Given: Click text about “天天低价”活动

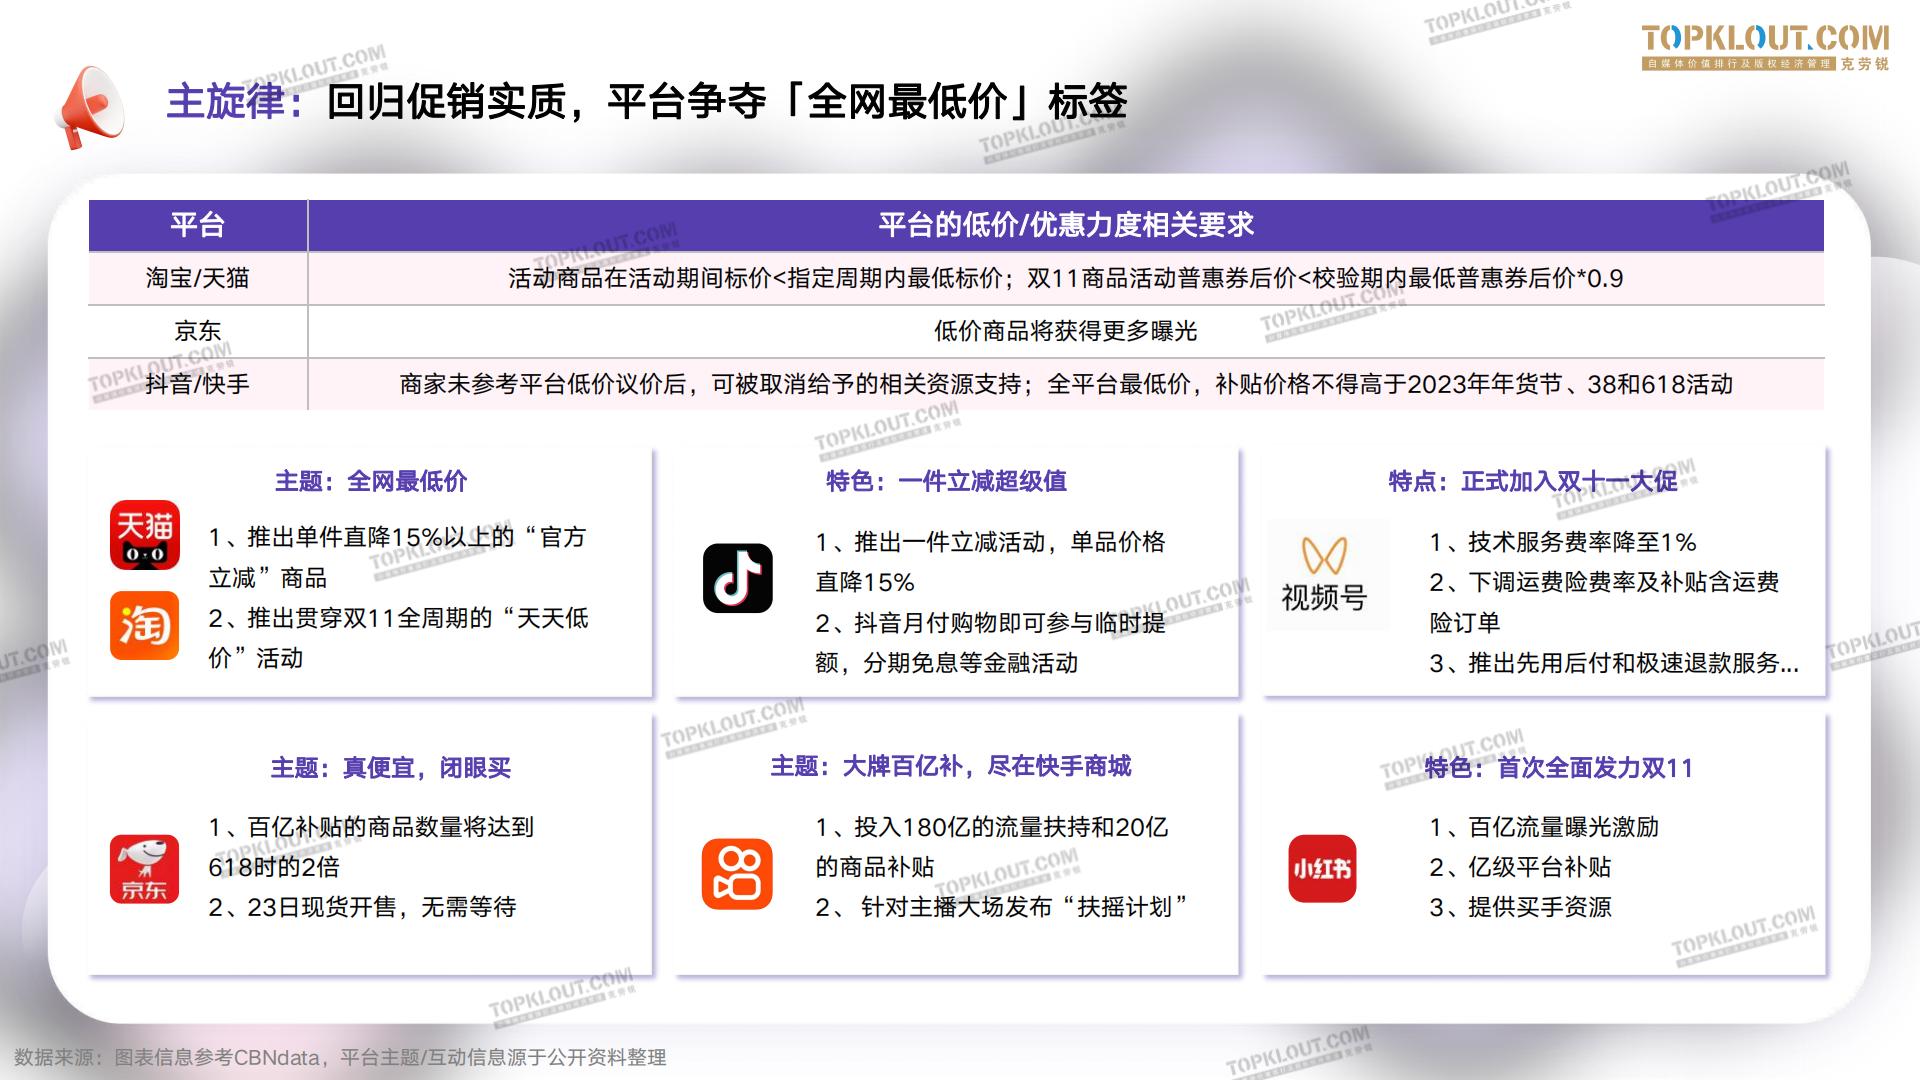Looking at the screenshot, I should [x=398, y=638].
